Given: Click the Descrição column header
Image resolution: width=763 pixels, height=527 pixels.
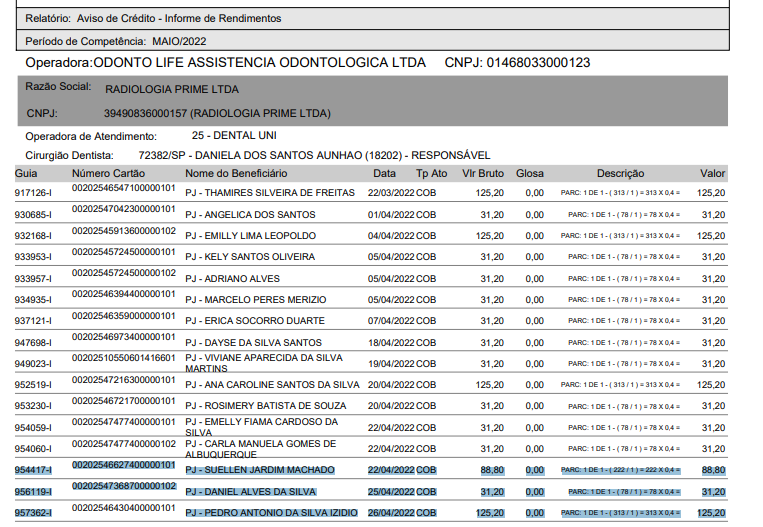Looking at the screenshot, I should click(x=621, y=174).
